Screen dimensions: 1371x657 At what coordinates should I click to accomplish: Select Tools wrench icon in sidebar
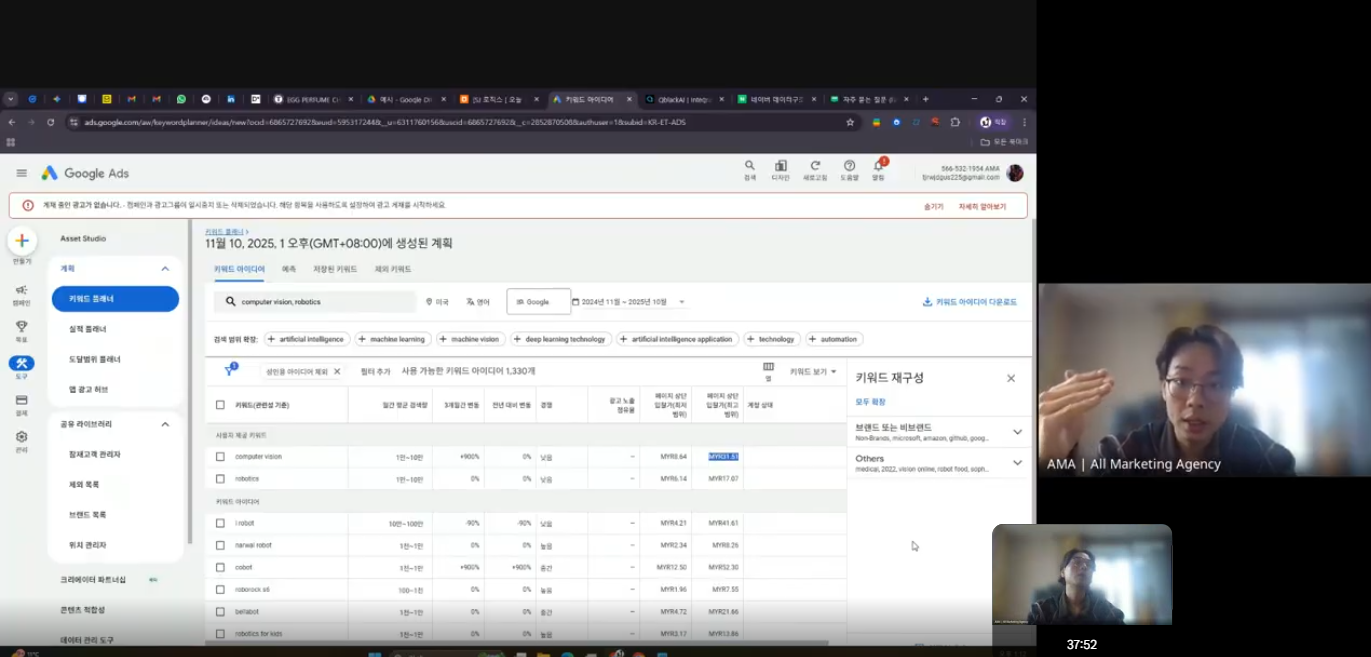click(21, 363)
